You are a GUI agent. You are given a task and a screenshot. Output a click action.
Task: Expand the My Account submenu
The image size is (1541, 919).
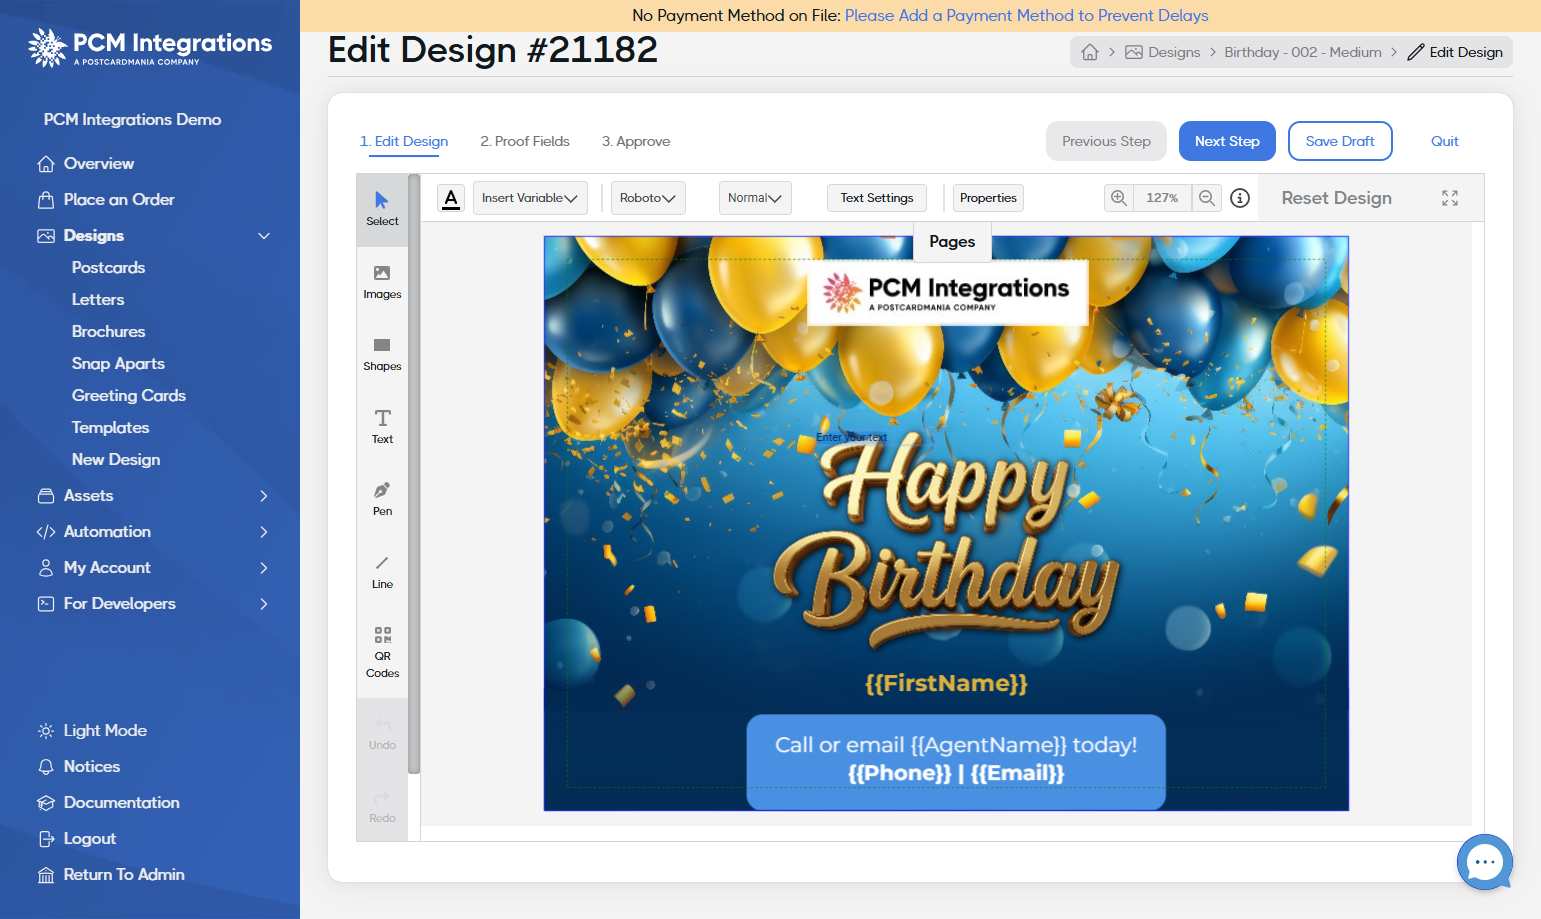pos(264,568)
